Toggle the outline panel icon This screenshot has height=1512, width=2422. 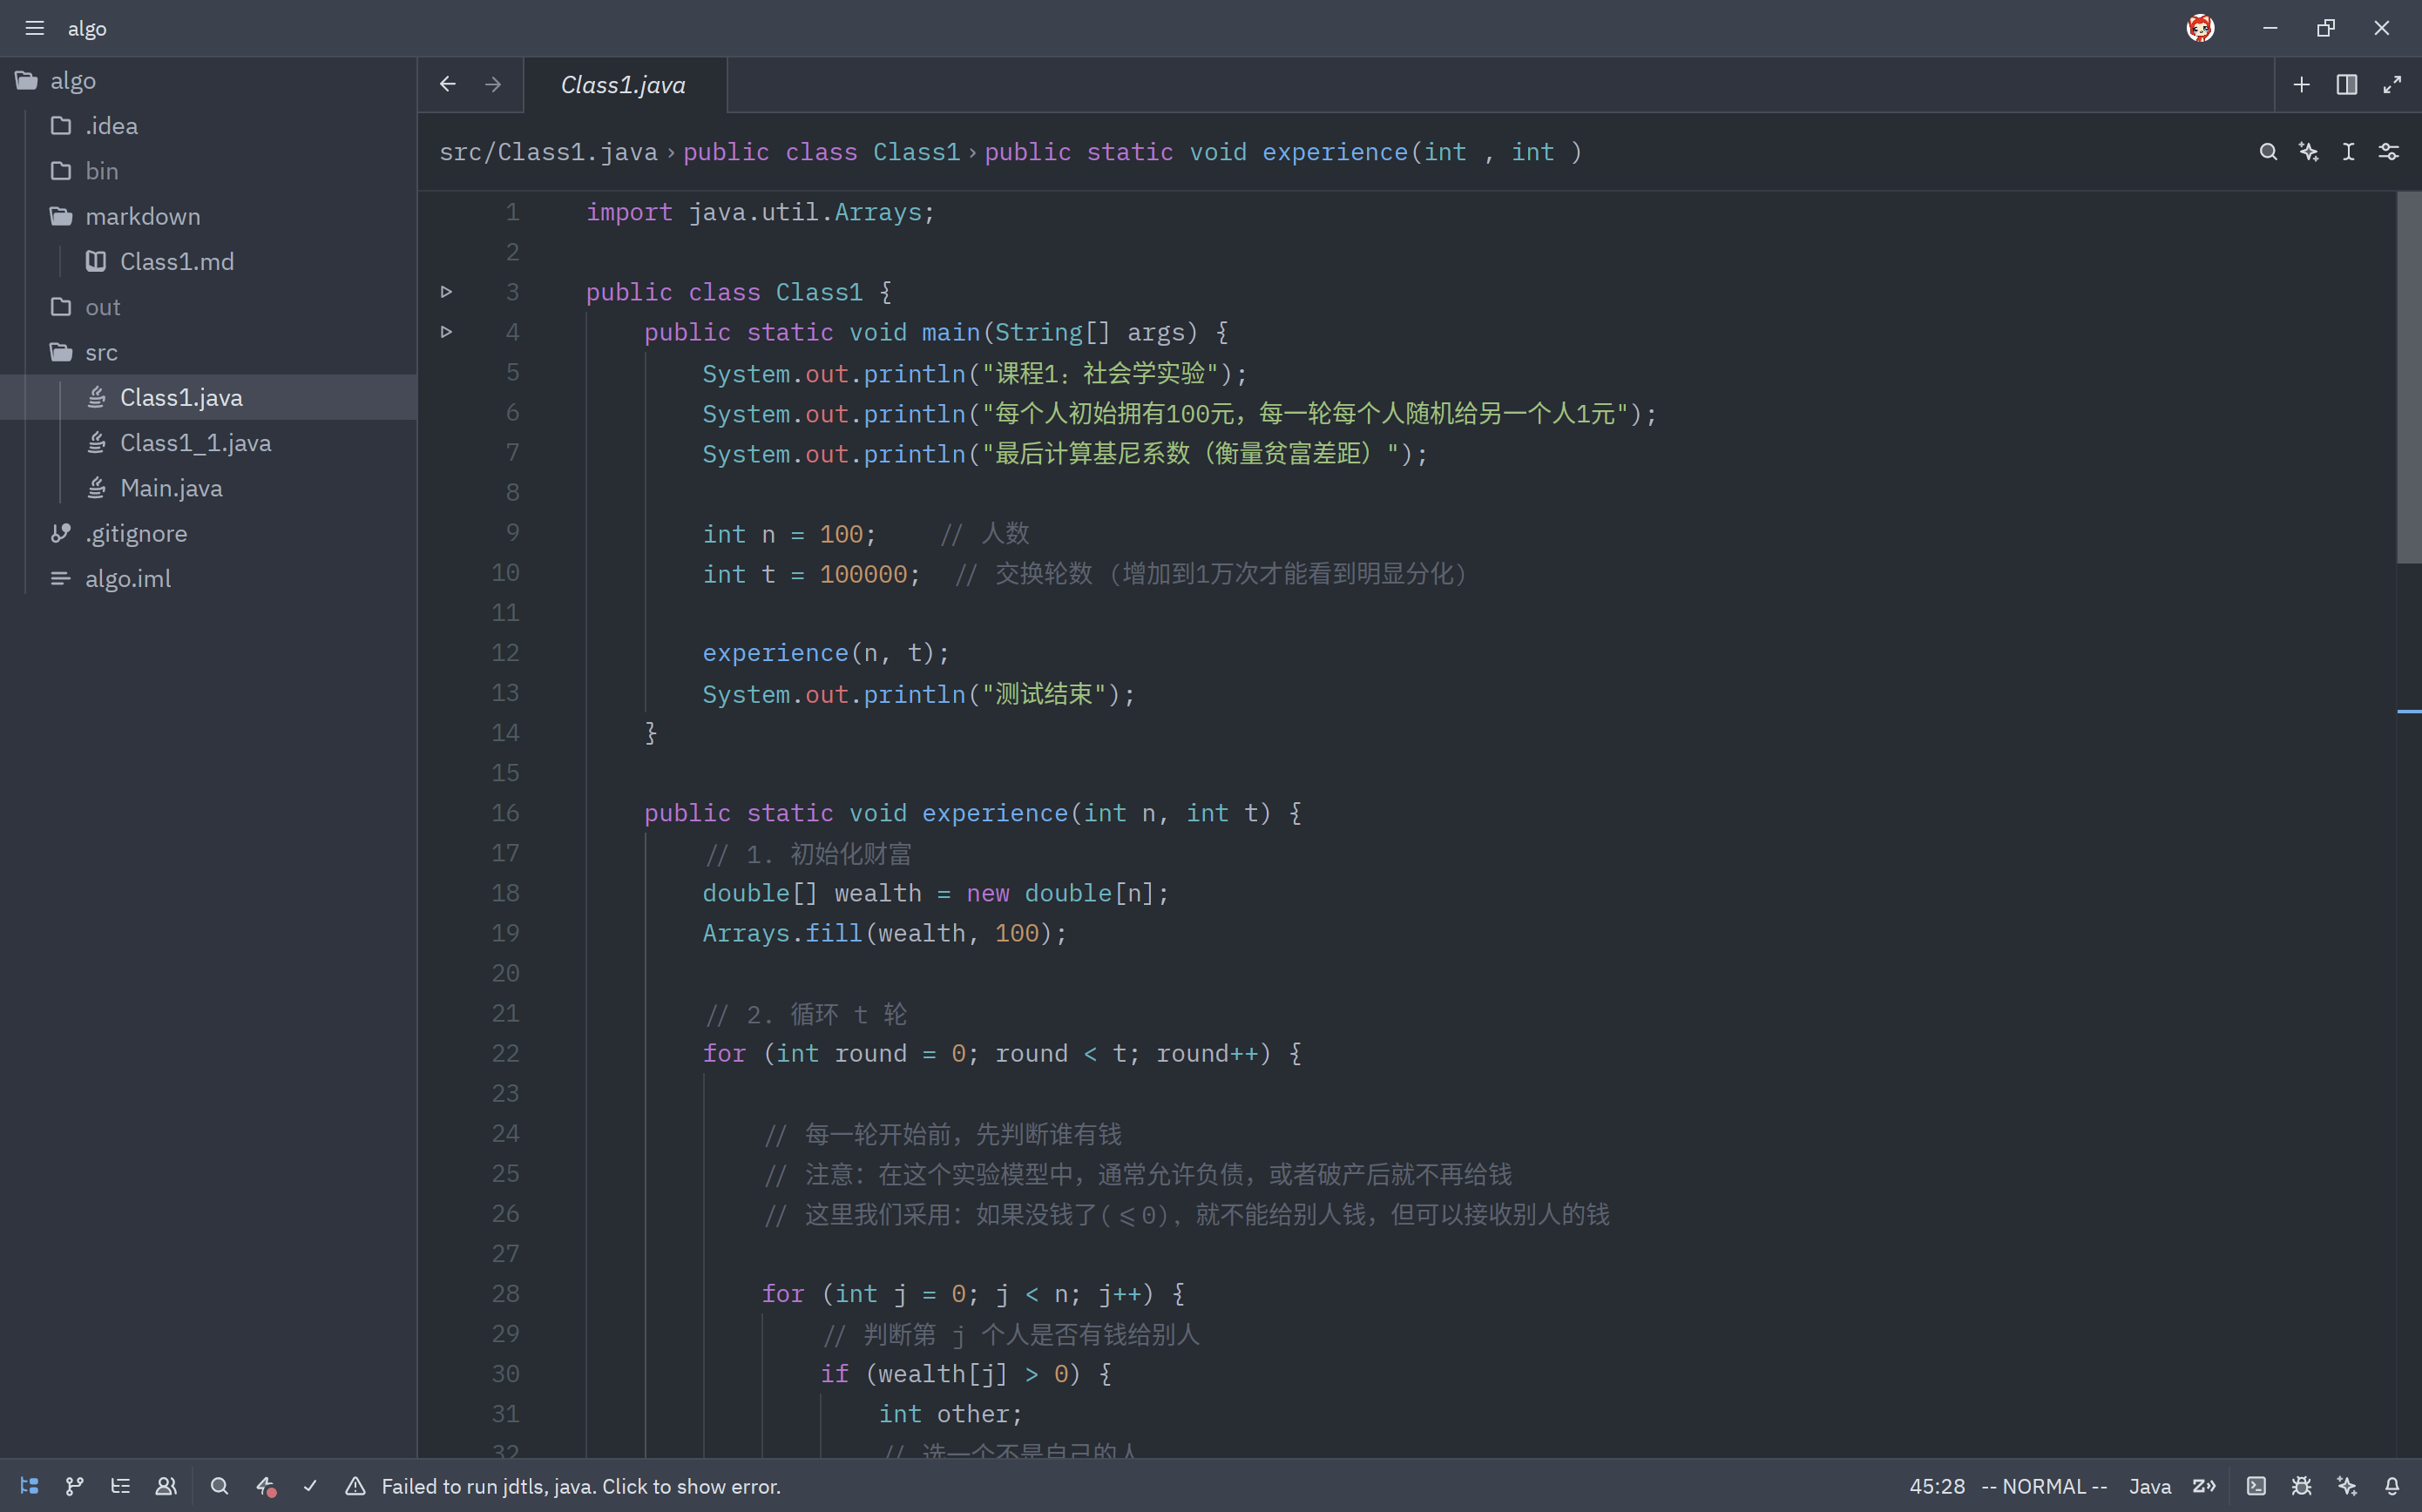(x=120, y=1486)
